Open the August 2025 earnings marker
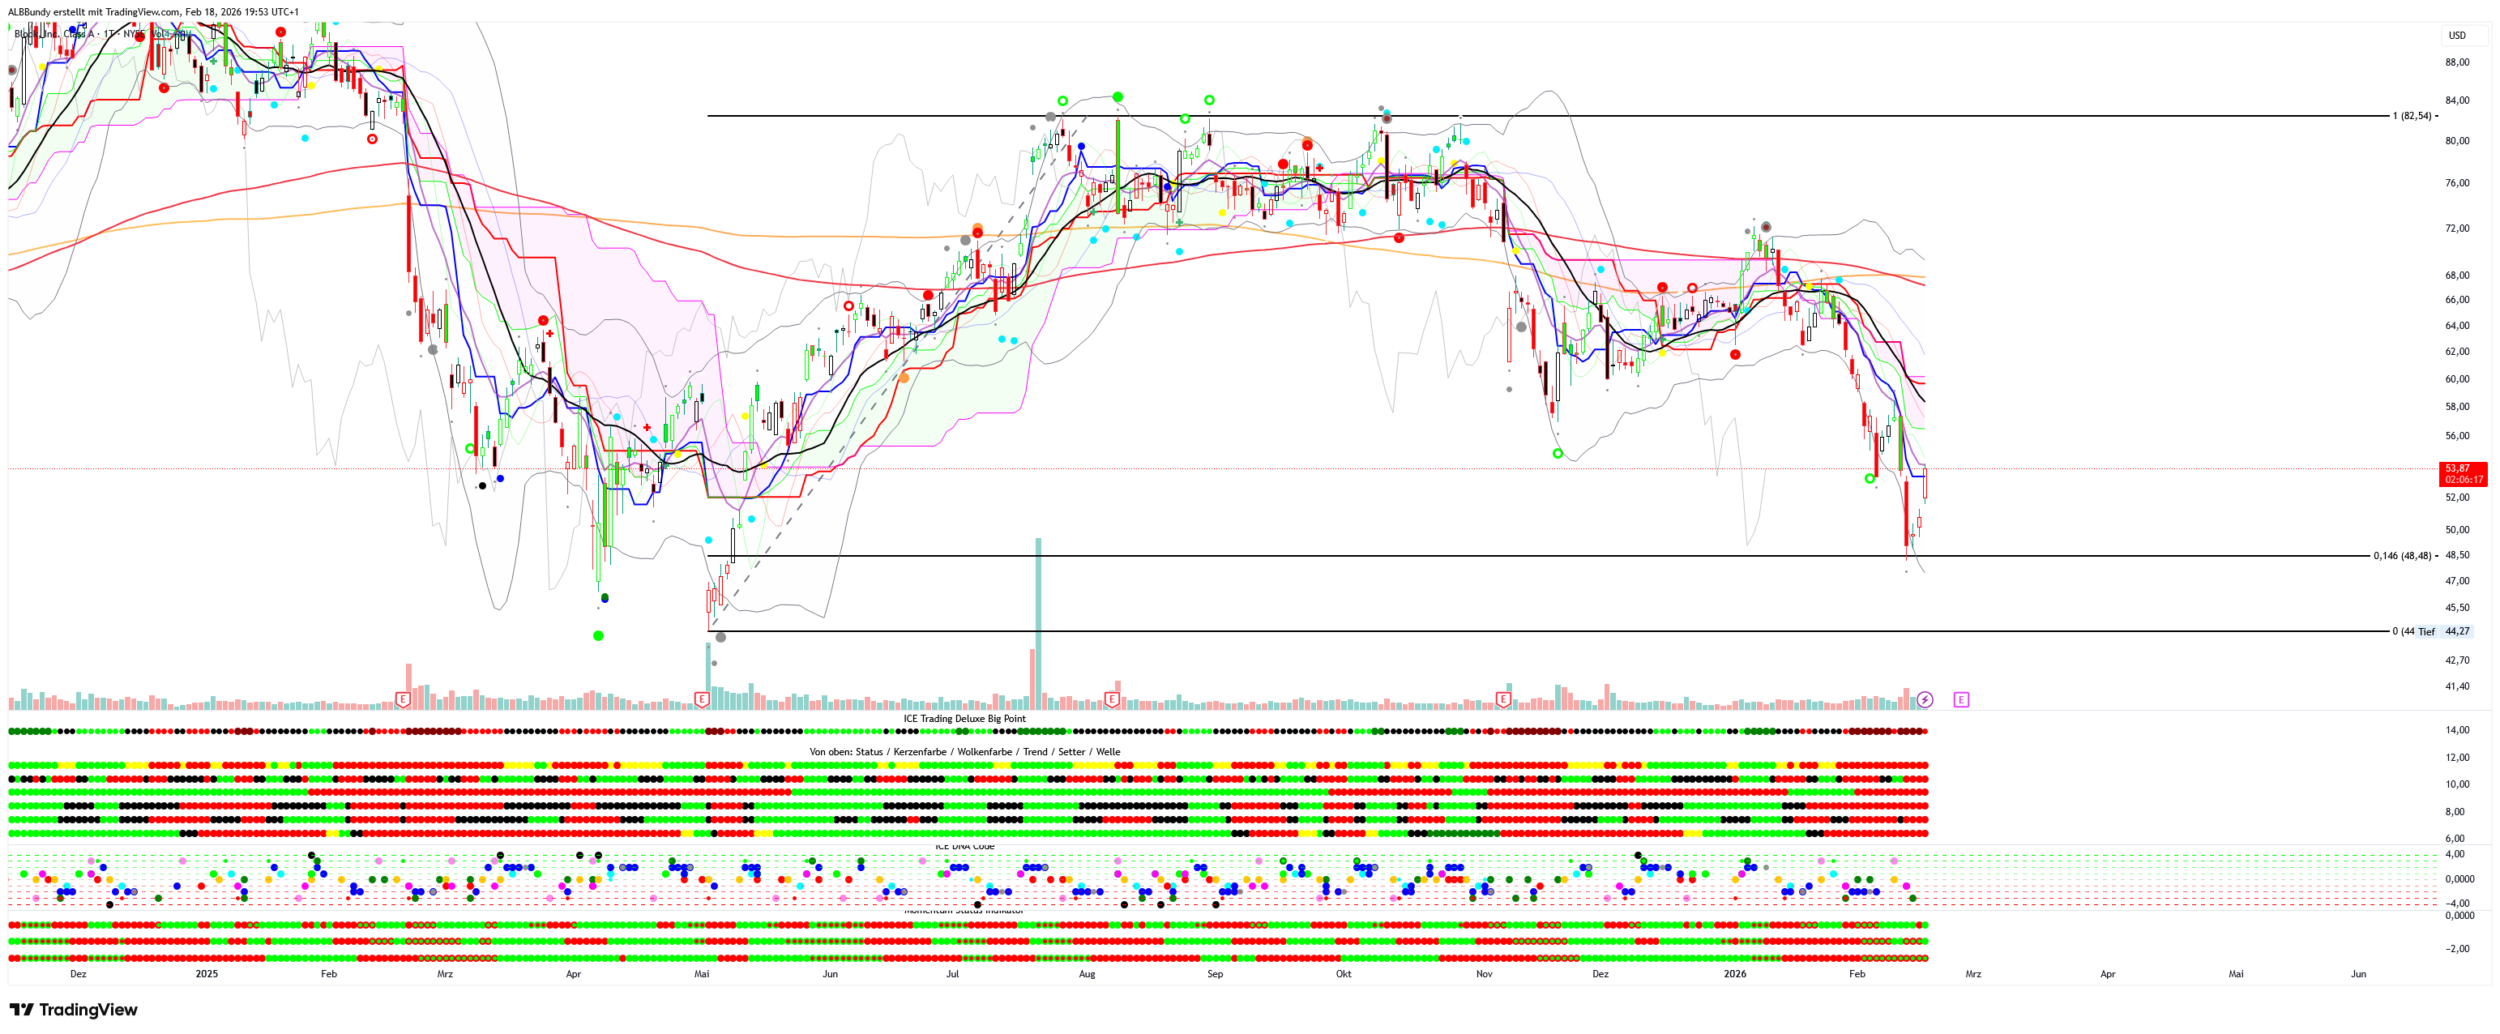 (1111, 698)
